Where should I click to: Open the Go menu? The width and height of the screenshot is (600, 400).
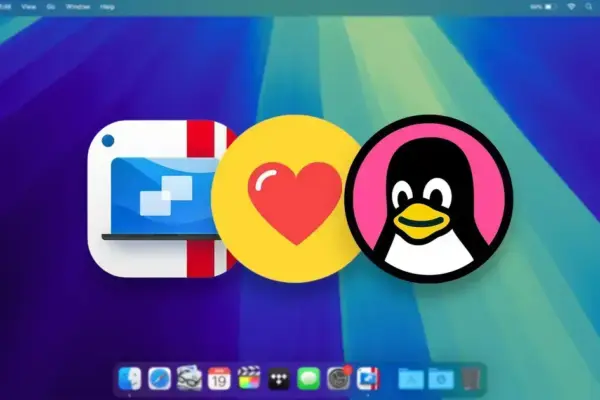[x=51, y=7]
